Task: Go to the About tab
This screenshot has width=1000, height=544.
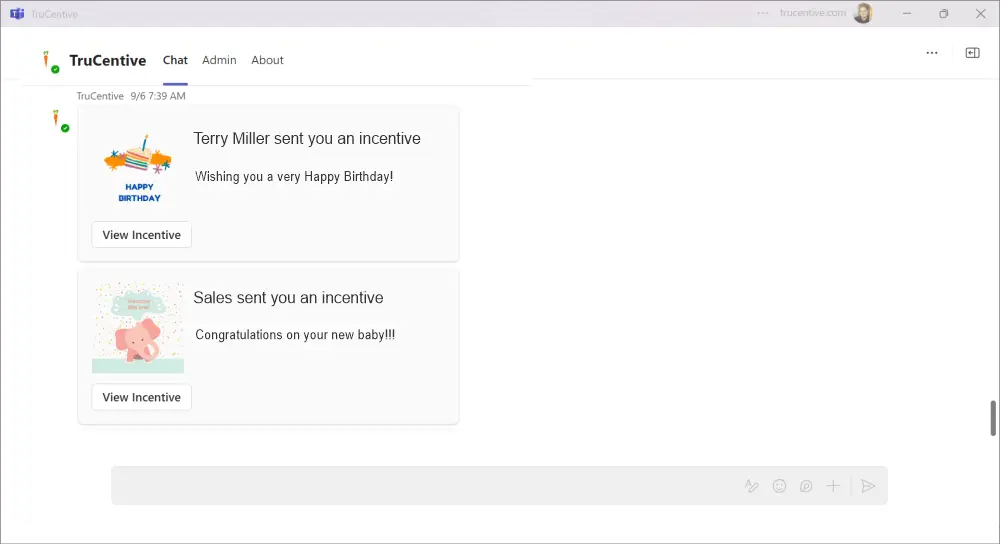Action: [x=267, y=60]
